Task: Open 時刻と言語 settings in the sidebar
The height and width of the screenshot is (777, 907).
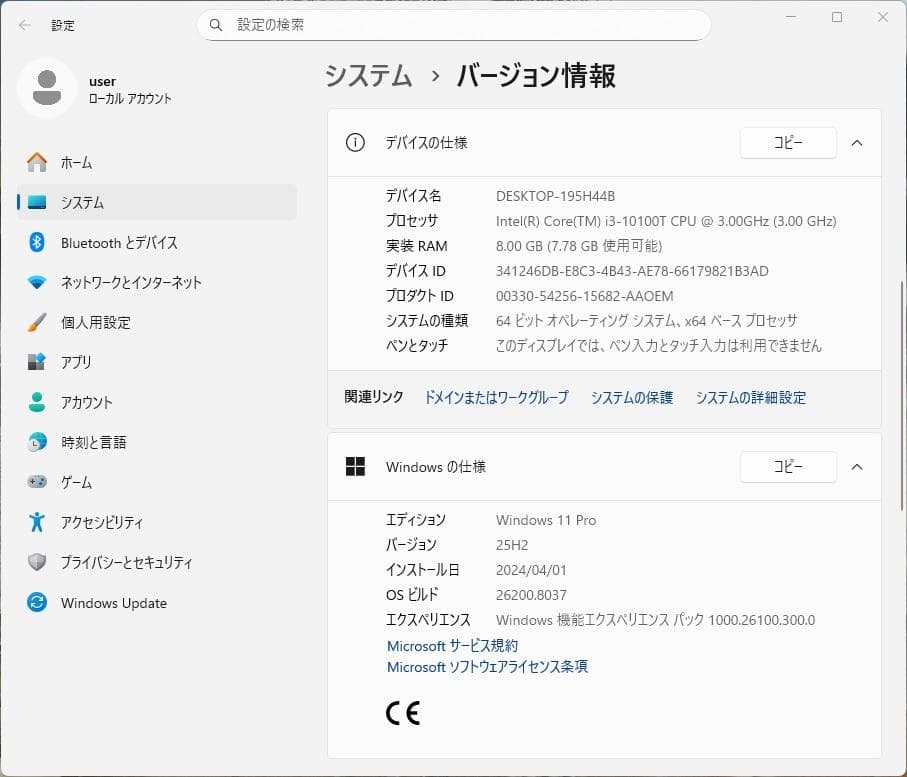Action: coord(157,442)
